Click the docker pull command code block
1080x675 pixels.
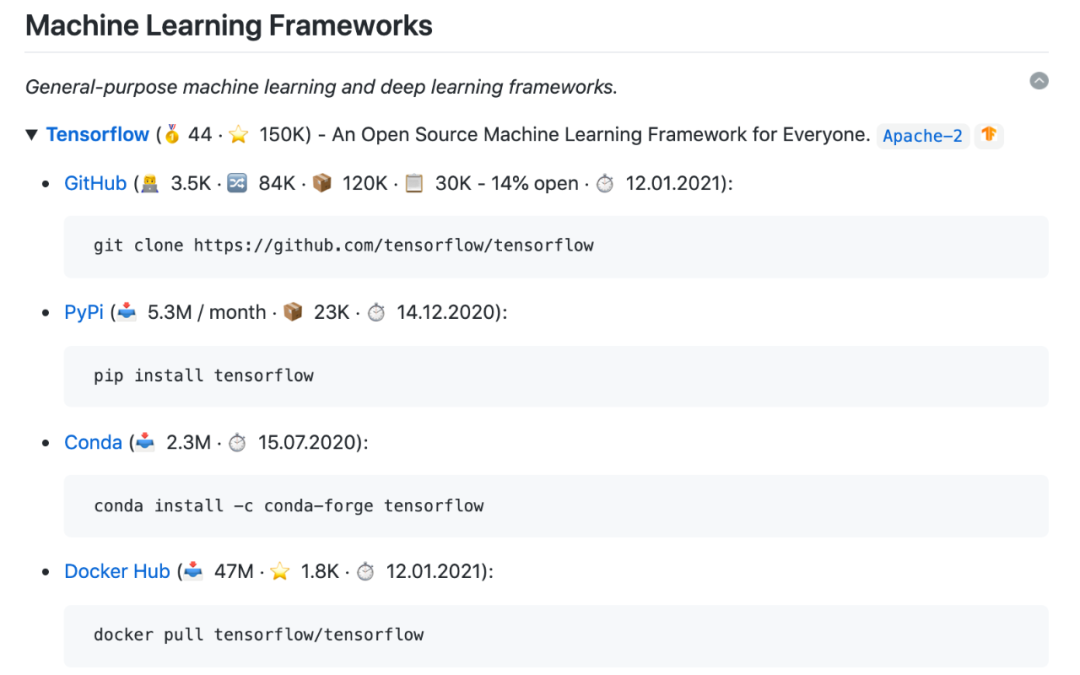pyautogui.click(x=557, y=635)
